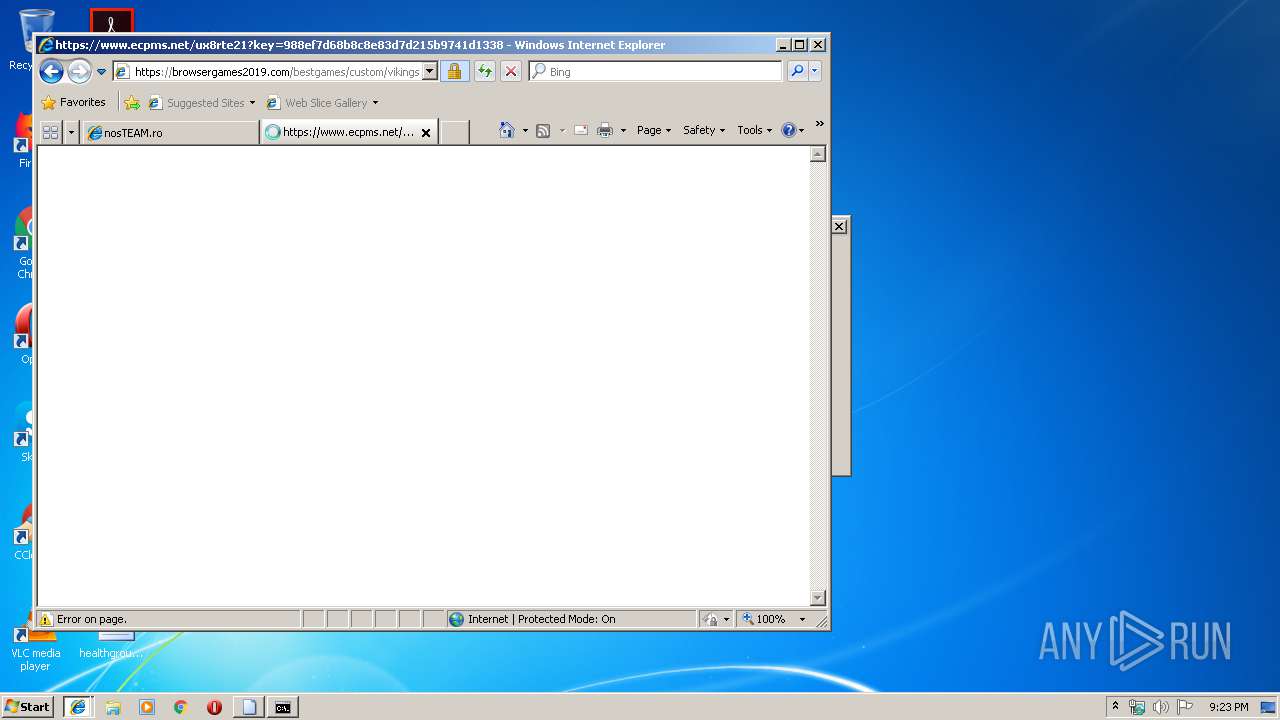
Task: Click the privacy report status icon
Action: point(711,619)
